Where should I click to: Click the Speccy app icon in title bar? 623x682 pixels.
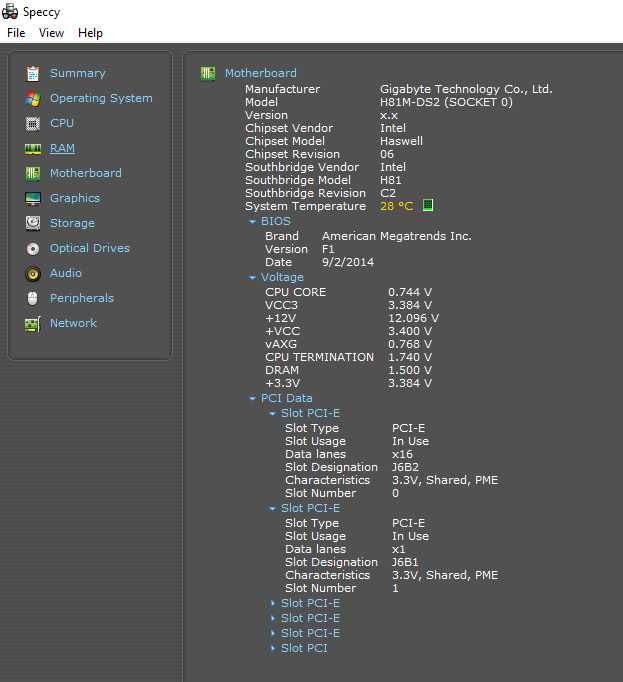click(x=10, y=11)
